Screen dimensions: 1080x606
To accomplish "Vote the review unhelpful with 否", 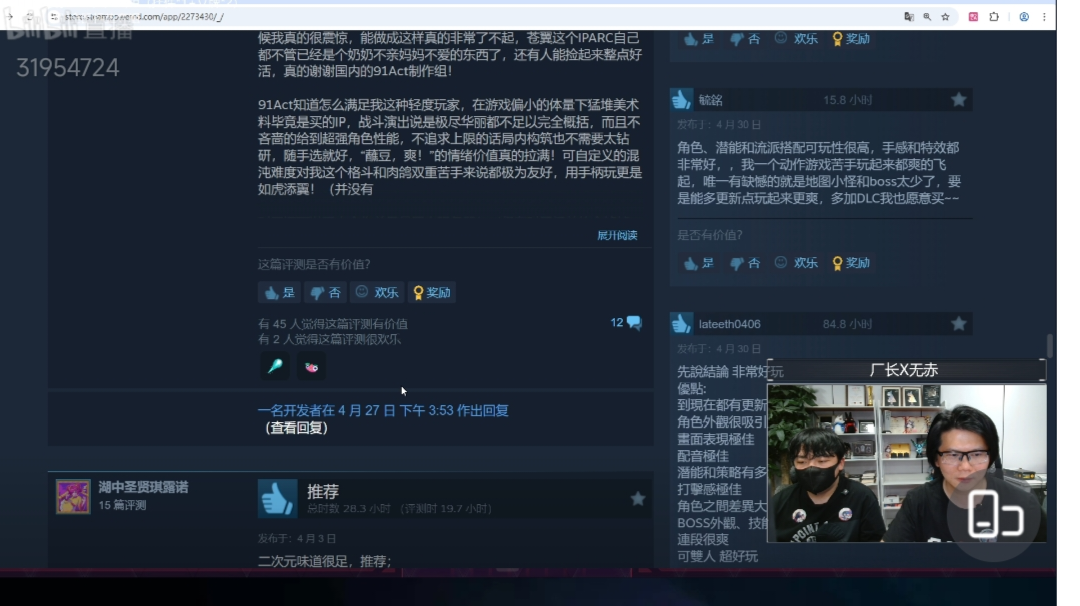I will 324,292.
